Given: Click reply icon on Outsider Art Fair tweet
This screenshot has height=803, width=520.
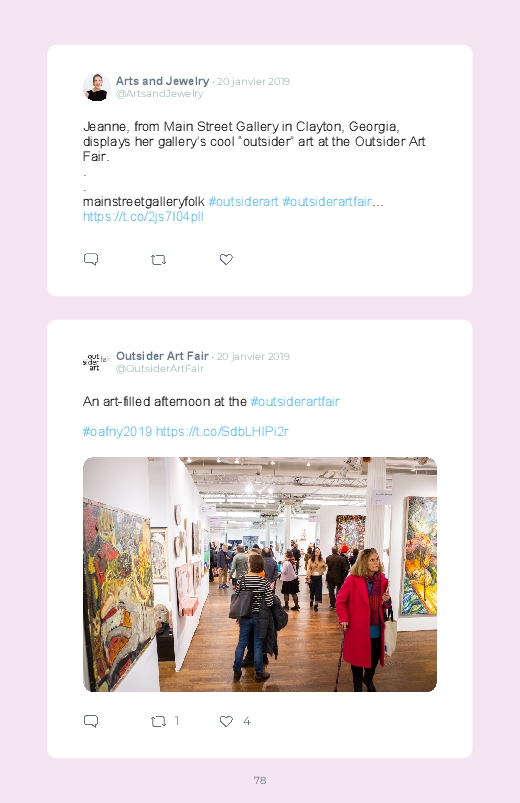Looking at the screenshot, I should [x=91, y=722].
